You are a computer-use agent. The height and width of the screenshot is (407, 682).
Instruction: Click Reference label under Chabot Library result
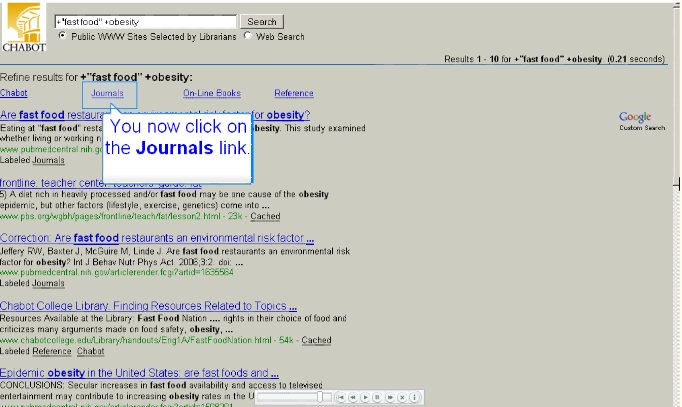[52, 351]
